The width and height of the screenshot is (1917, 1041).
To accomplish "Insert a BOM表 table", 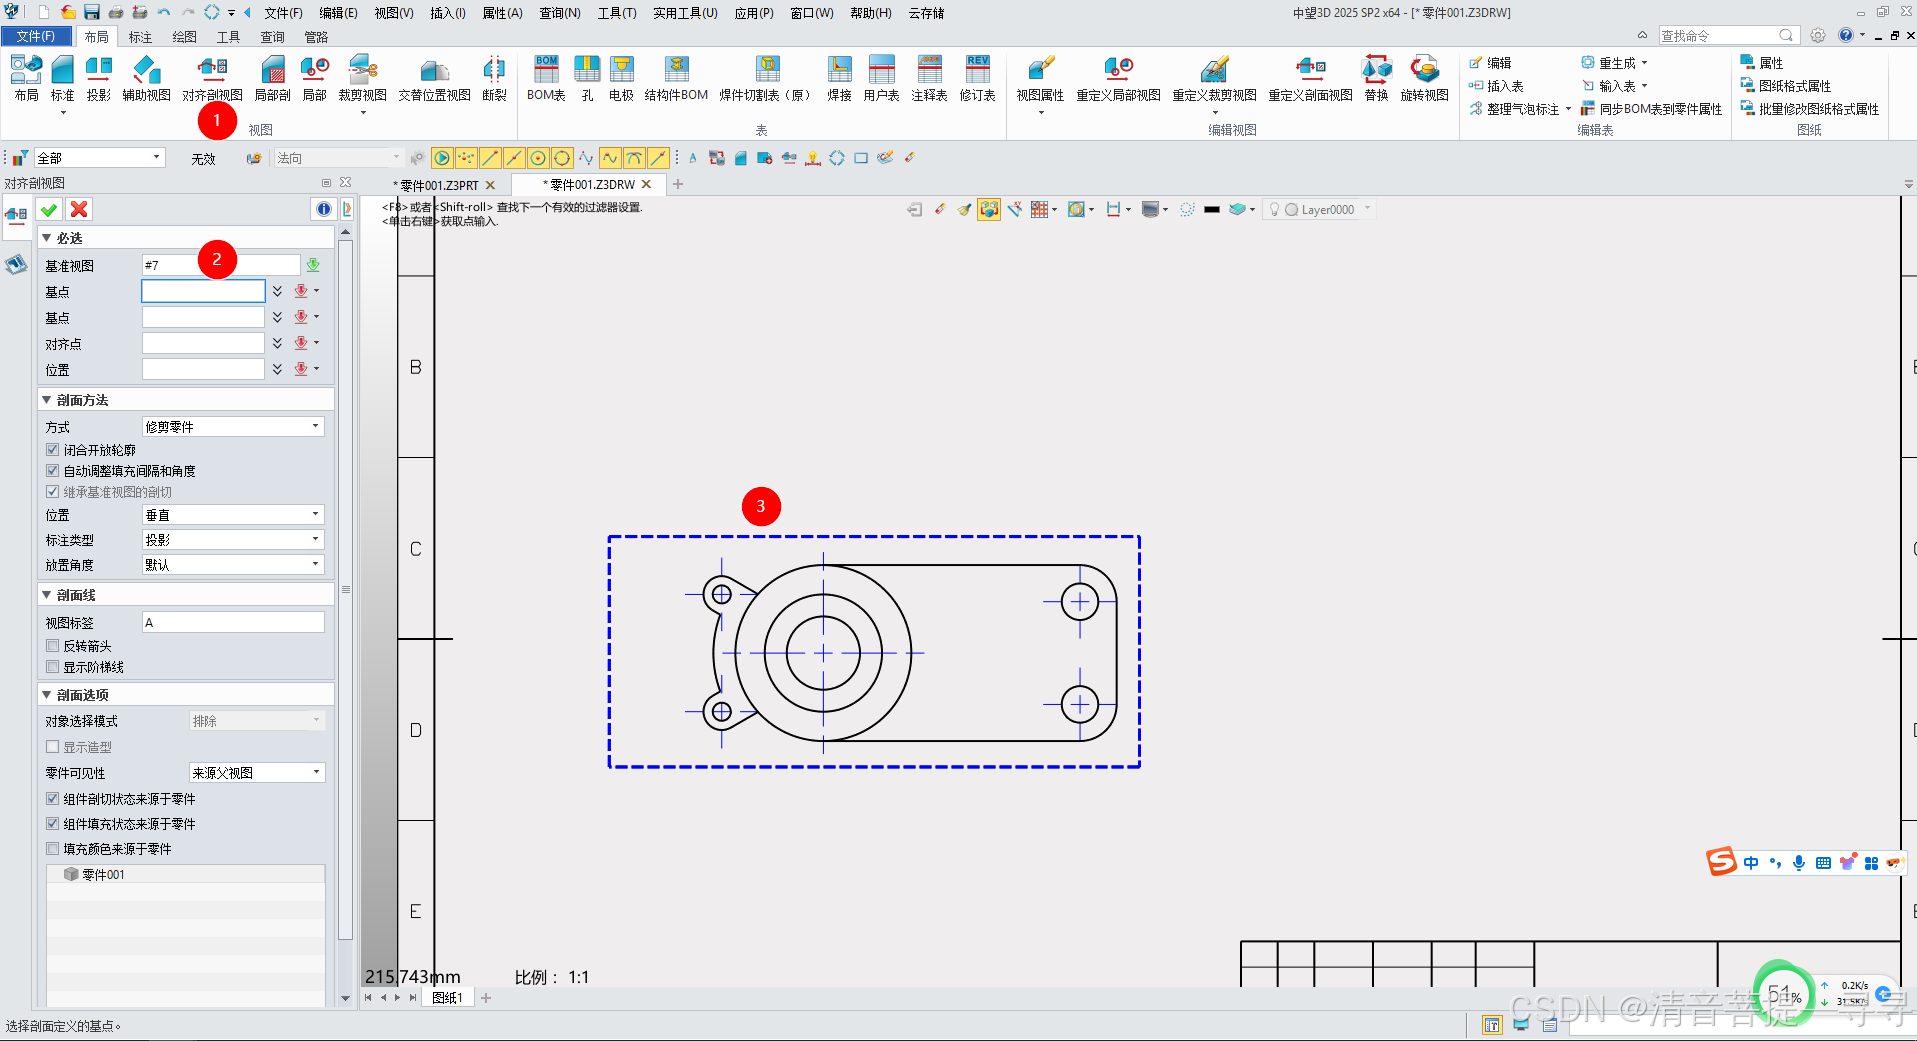I will (546, 78).
